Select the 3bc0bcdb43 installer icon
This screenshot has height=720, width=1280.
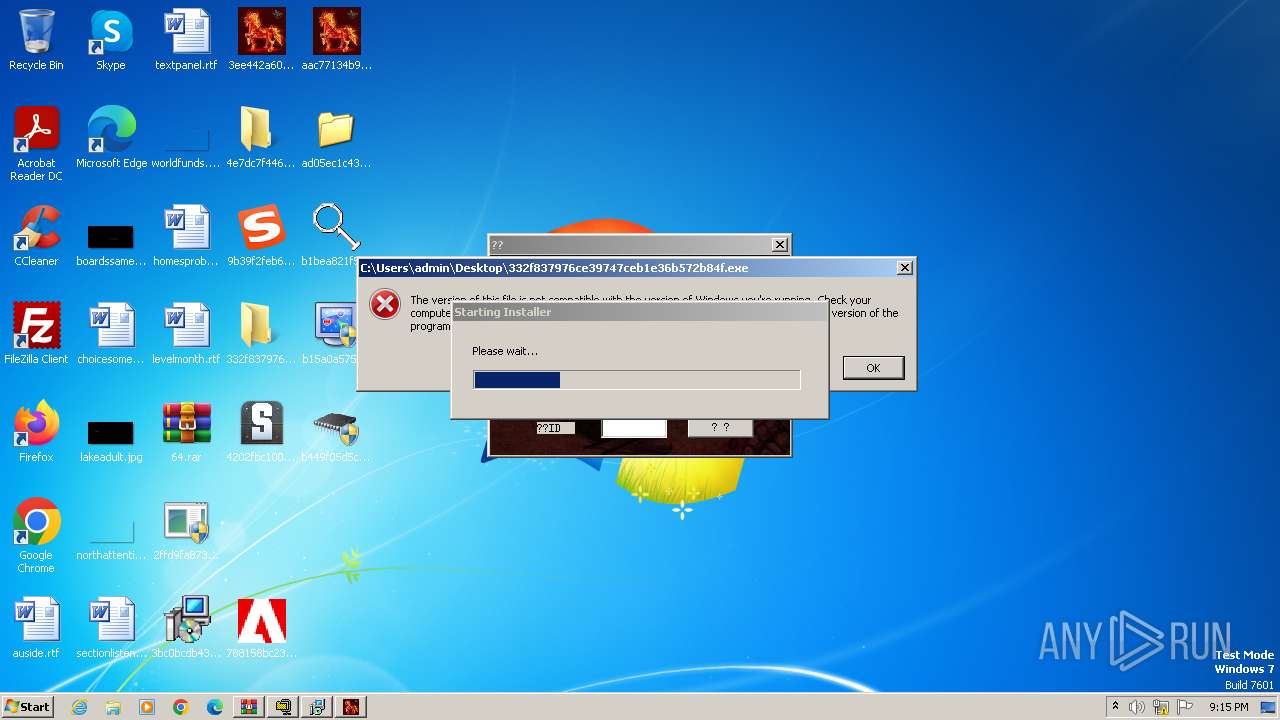[x=186, y=628]
